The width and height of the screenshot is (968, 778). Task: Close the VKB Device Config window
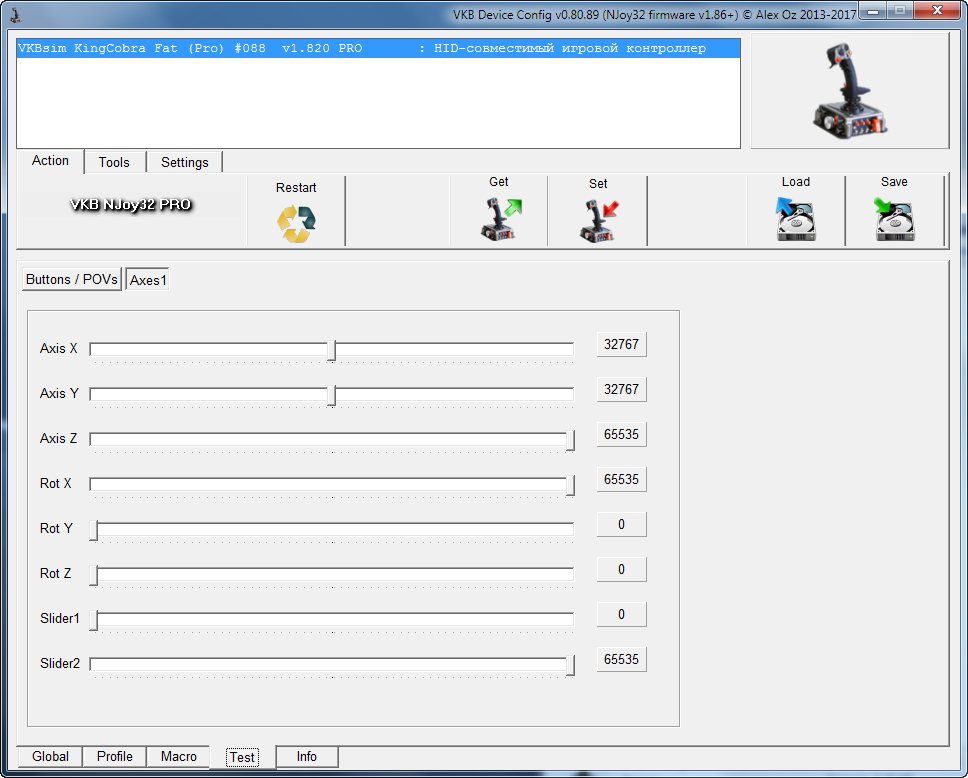pyautogui.click(x=937, y=11)
